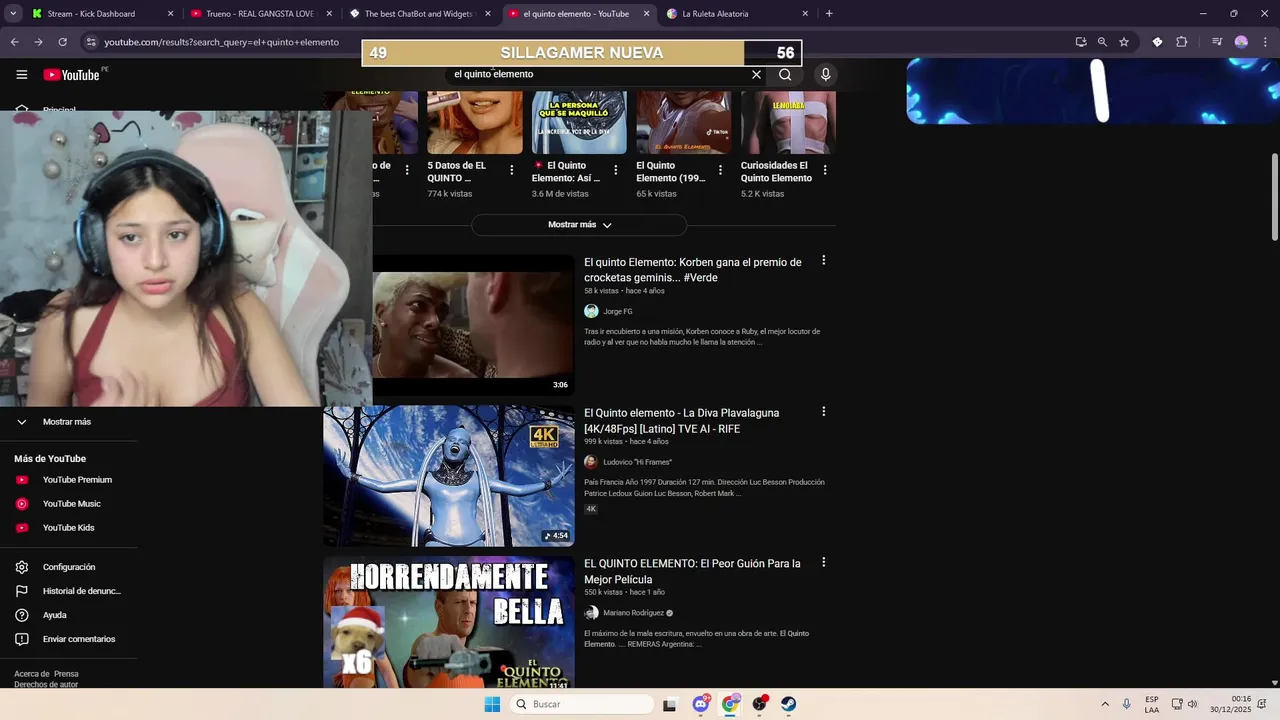Go back in browser history
The height and width of the screenshot is (720, 1280).
14,42
